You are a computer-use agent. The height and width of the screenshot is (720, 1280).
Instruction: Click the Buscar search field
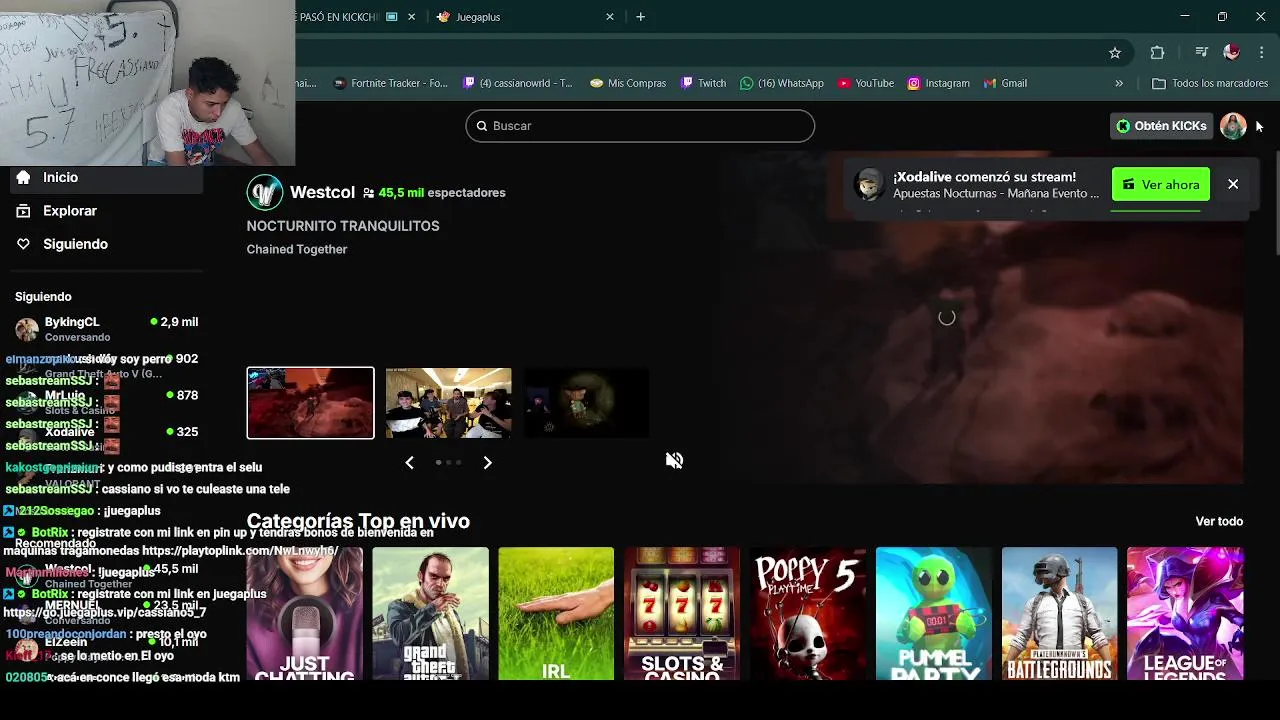640,126
